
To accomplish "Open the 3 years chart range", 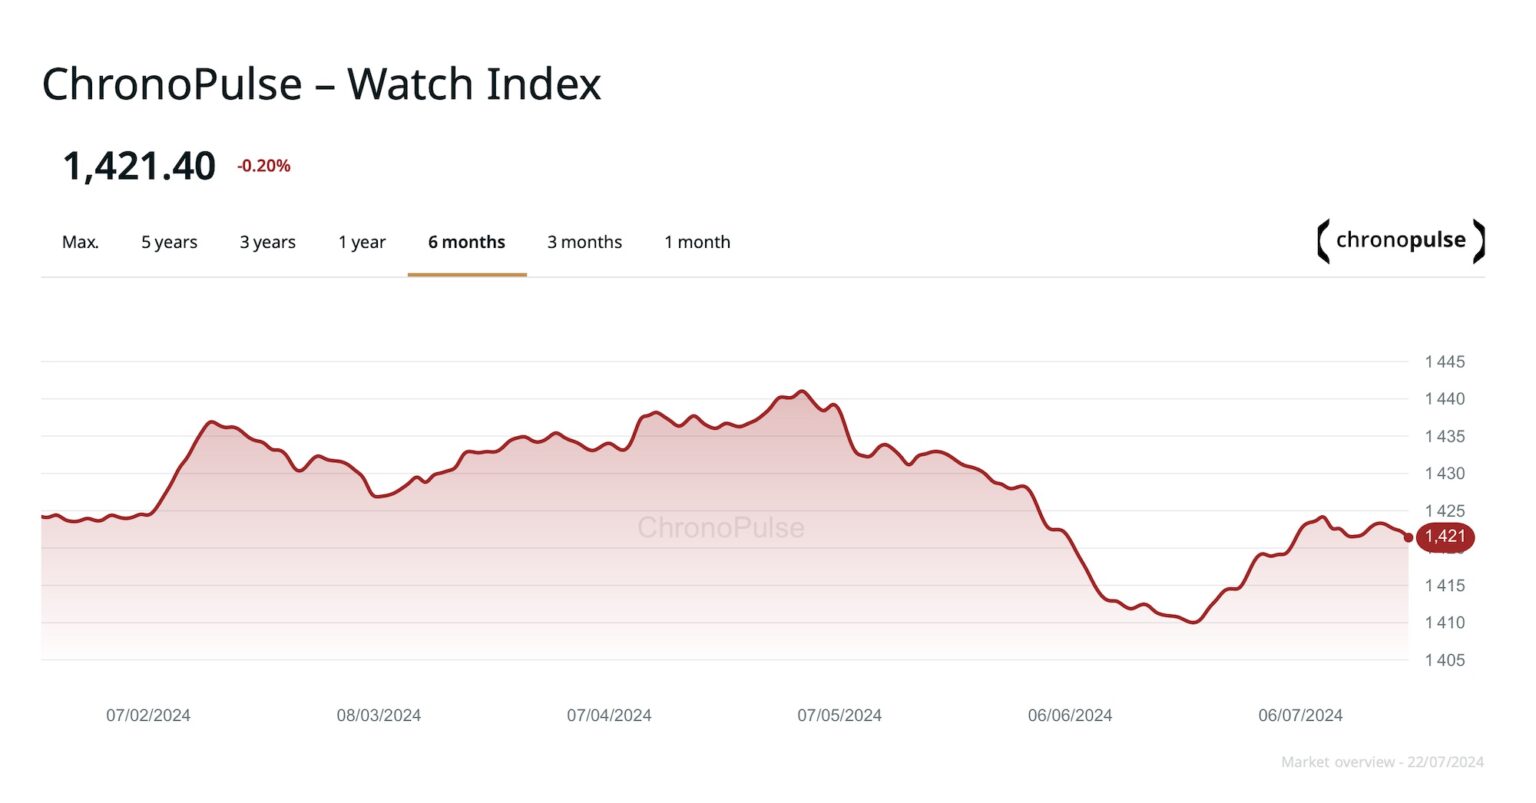I will click(x=267, y=241).
